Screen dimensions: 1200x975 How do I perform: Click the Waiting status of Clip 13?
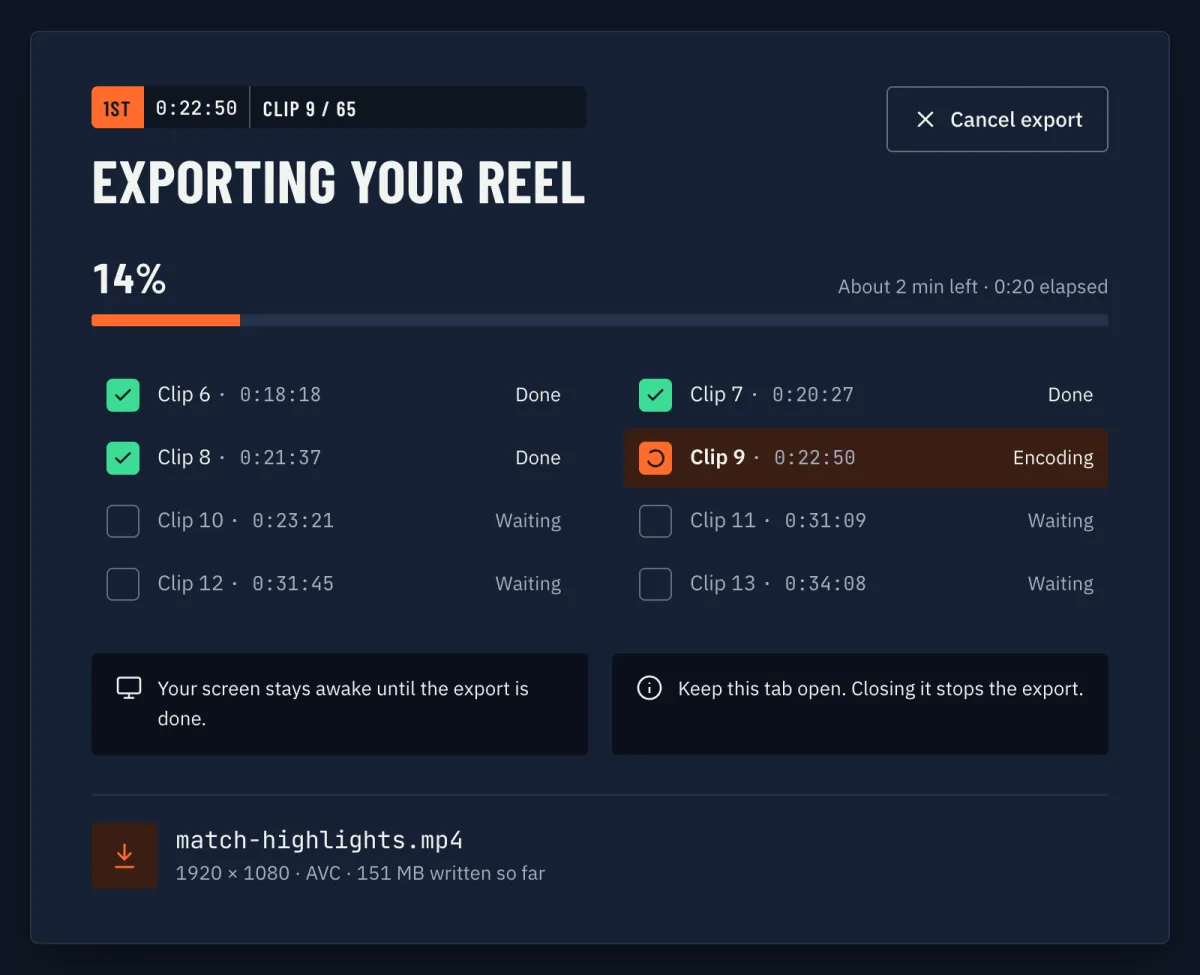(1061, 584)
